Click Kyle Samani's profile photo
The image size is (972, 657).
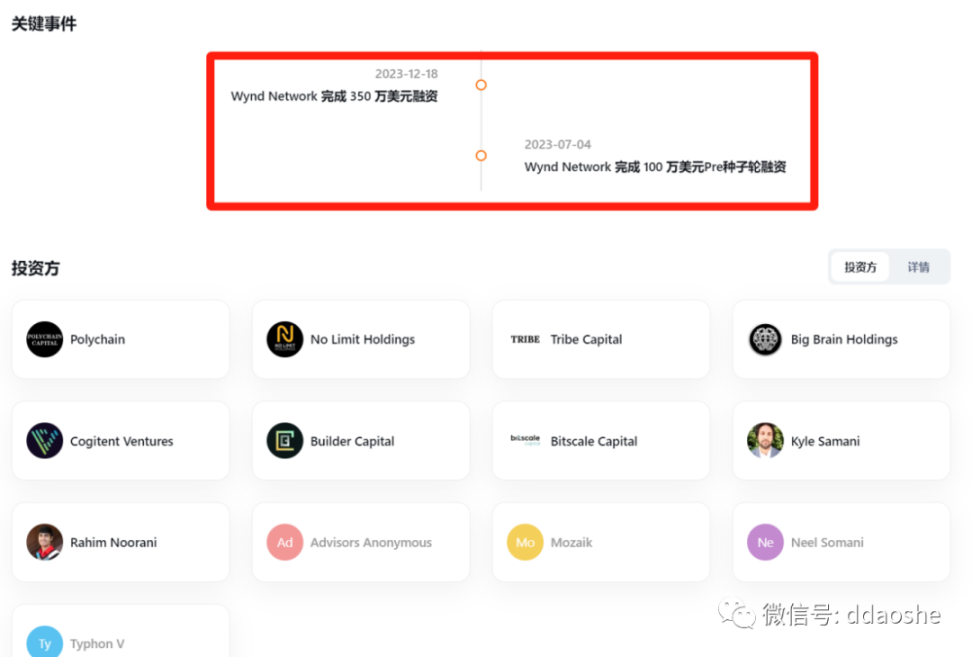pos(765,441)
